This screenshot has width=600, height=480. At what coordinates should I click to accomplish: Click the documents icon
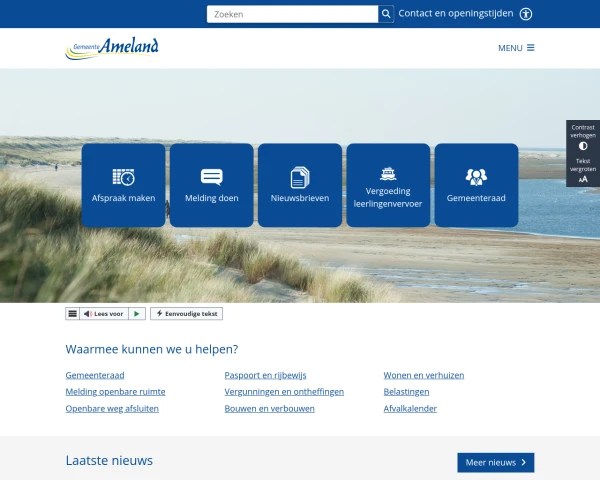(x=300, y=177)
